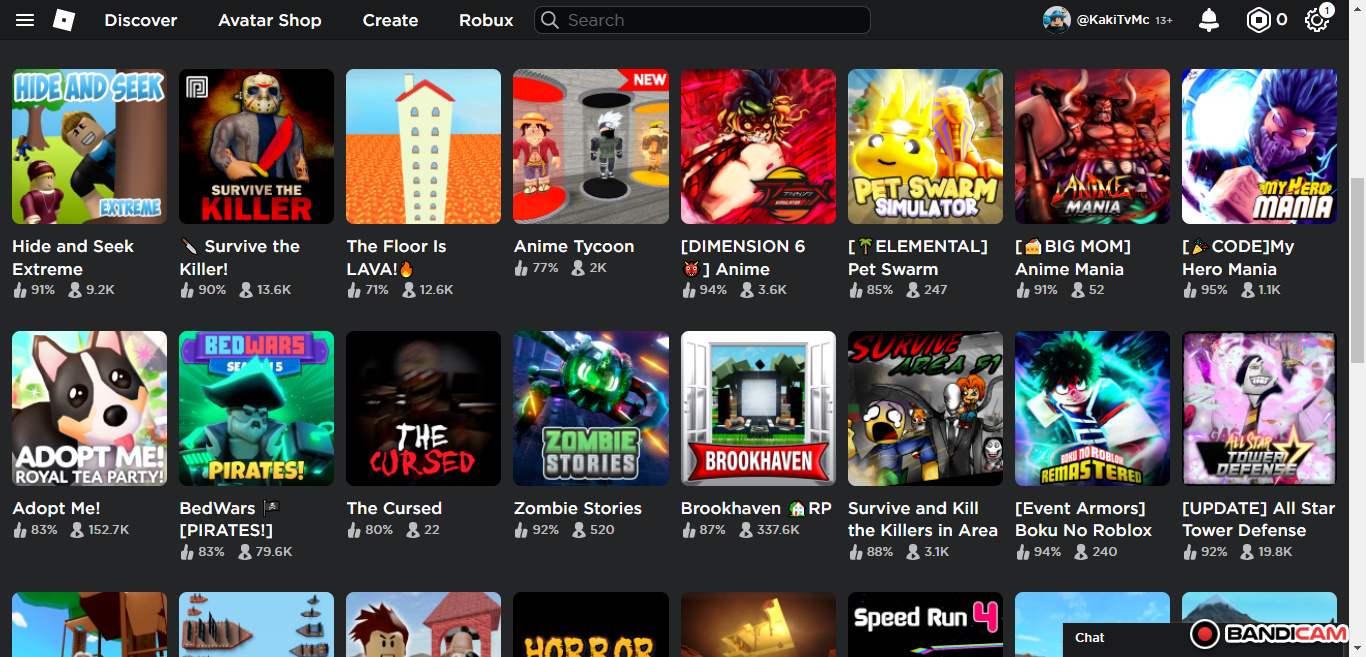The width and height of the screenshot is (1366, 657).
Task: Click the Zombie Stories title link
Action: 577,508
